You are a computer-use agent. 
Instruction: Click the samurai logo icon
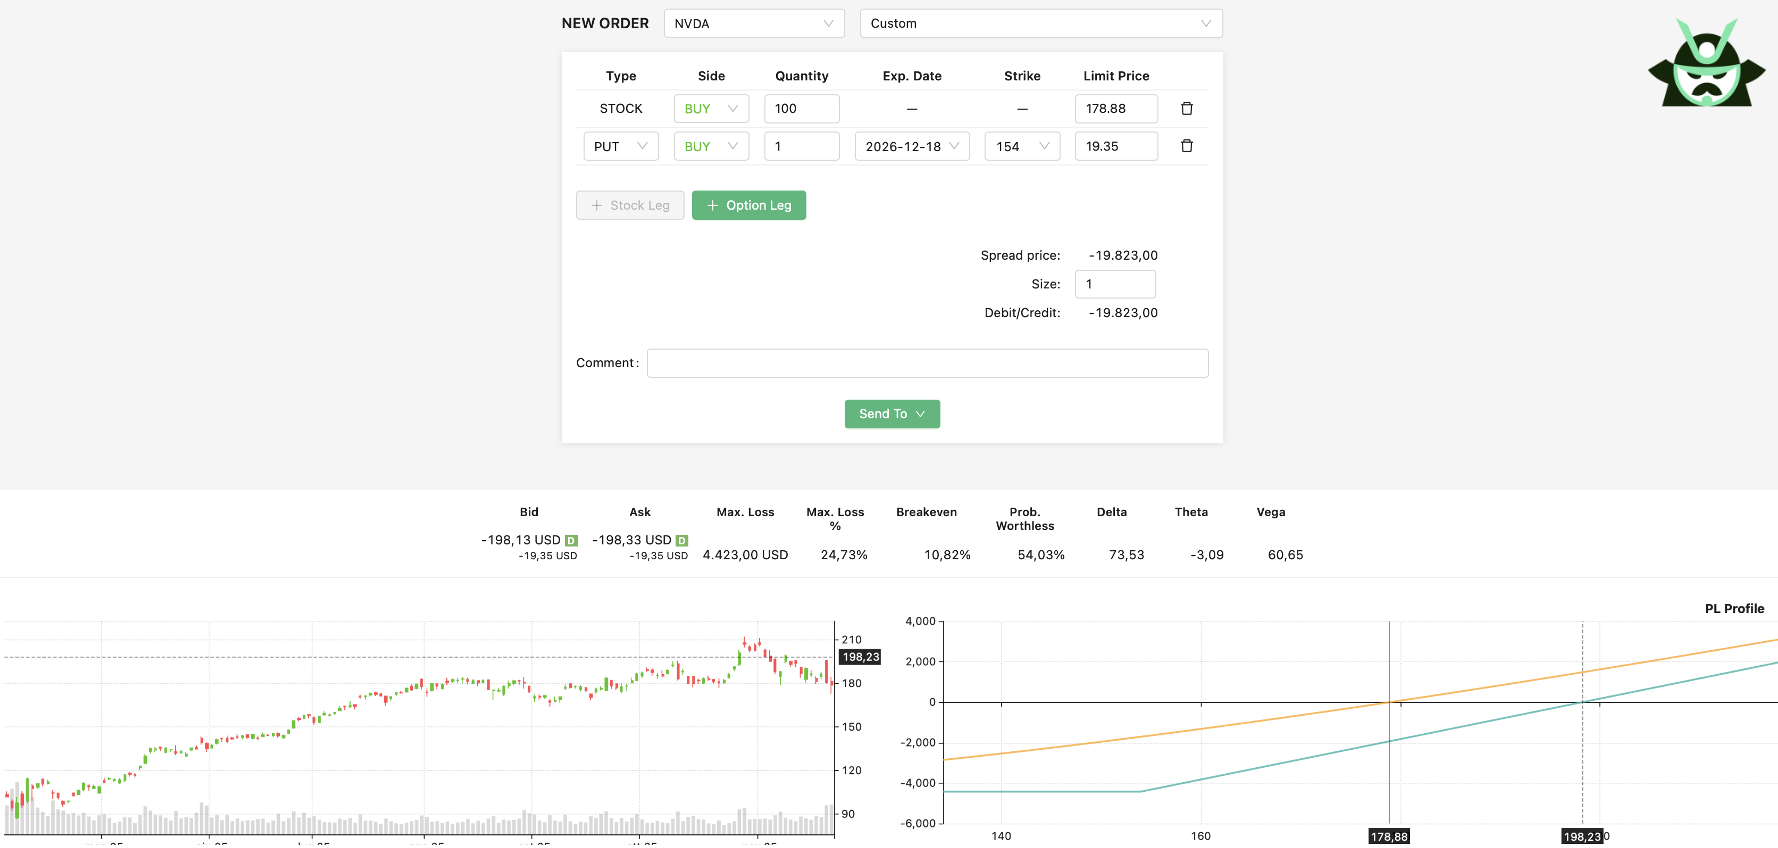(1706, 64)
